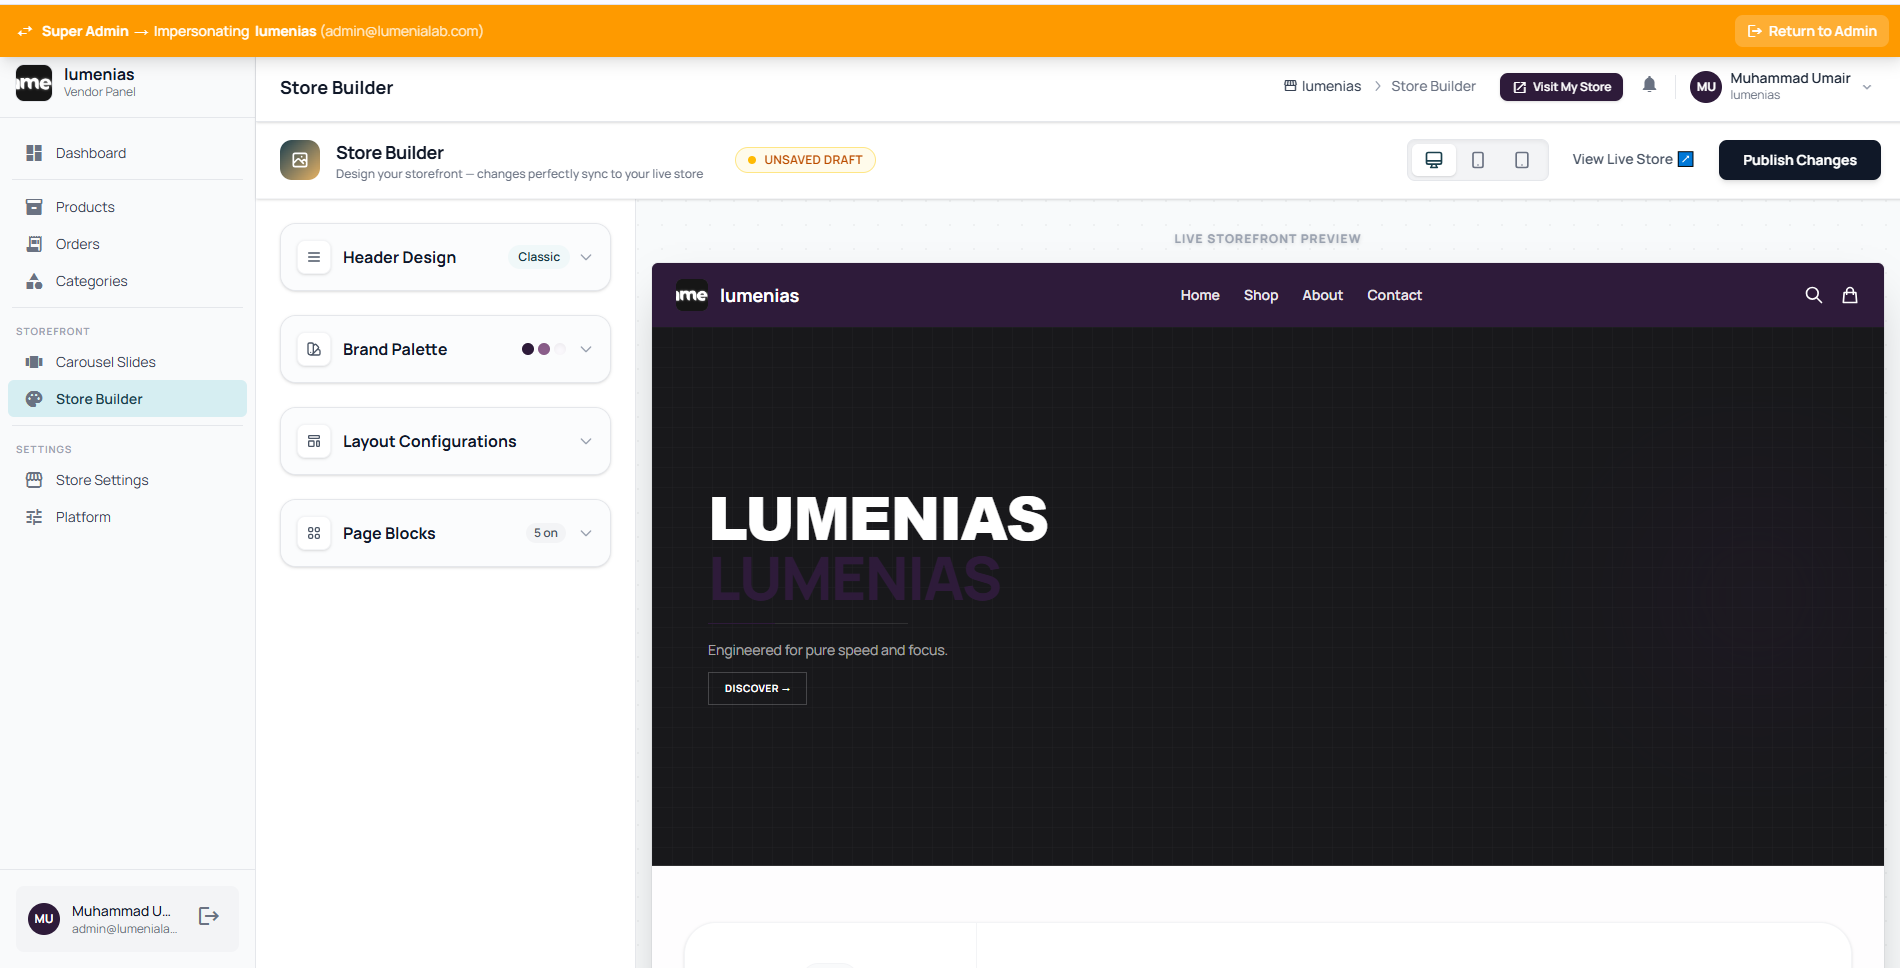Click Return to Admin button
This screenshot has width=1900, height=968.
click(x=1811, y=31)
